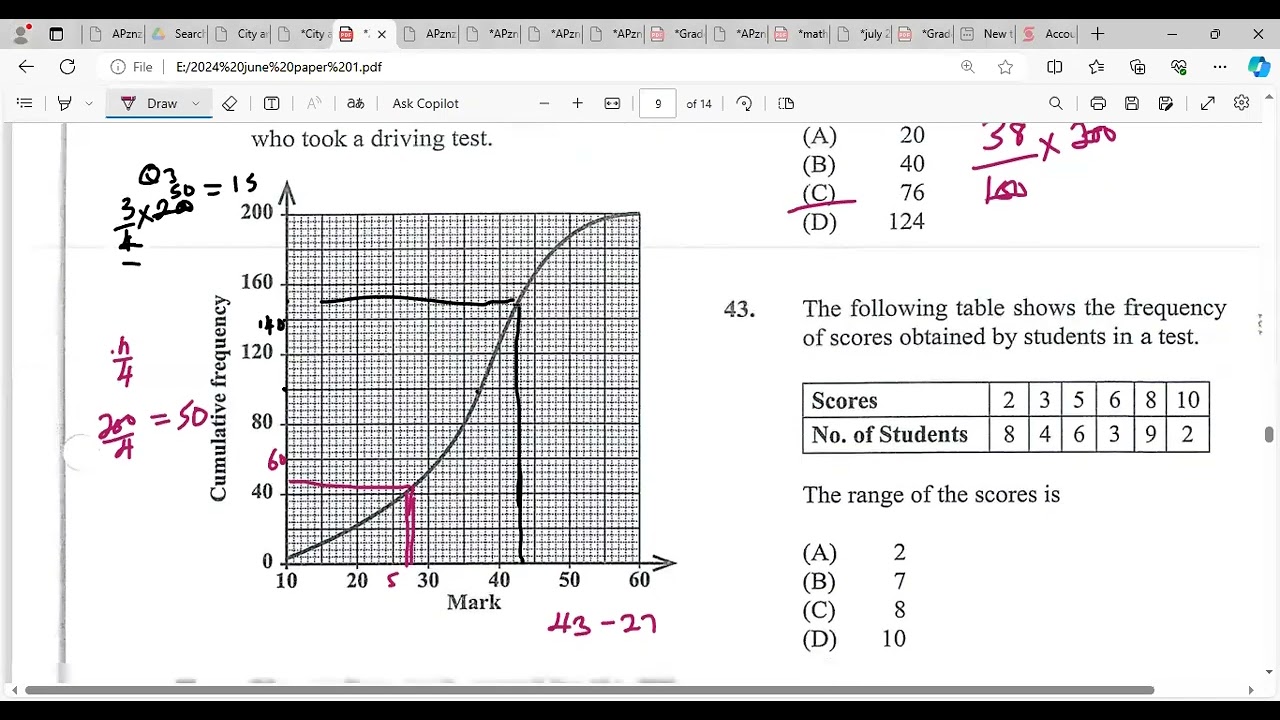Toggle the Draw tool
1280x720 pixels.
(148, 103)
